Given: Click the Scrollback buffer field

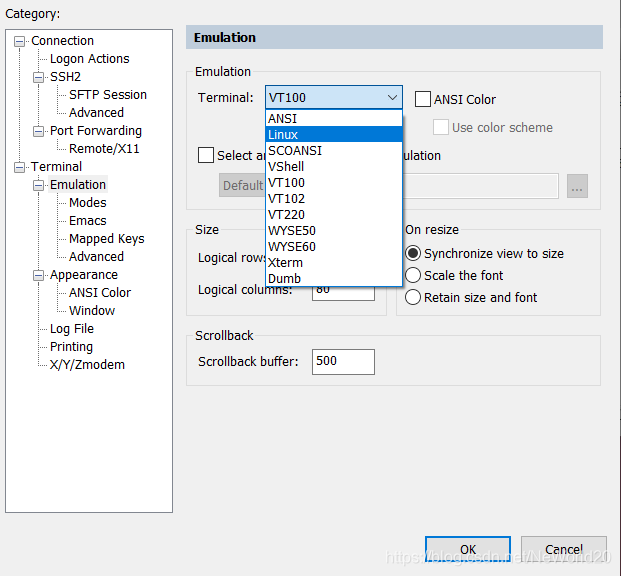Looking at the screenshot, I should point(343,362).
